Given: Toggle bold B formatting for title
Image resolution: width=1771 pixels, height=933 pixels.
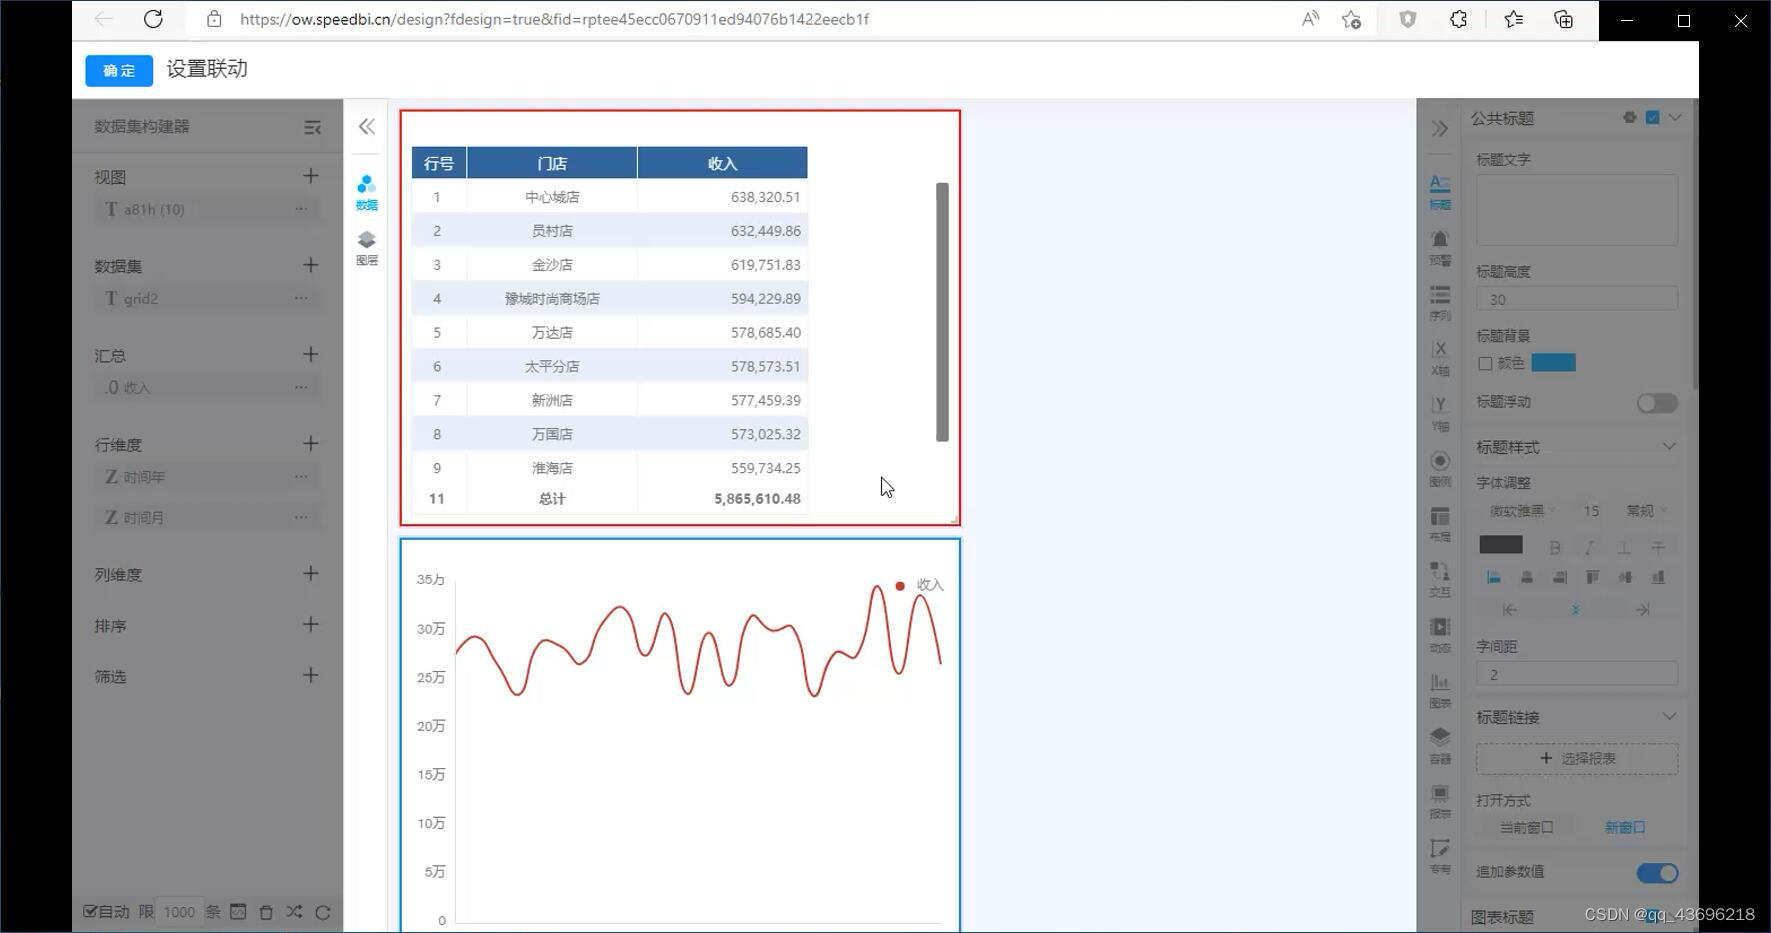Looking at the screenshot, I should pyautogui.click(x=1555, y=547).
